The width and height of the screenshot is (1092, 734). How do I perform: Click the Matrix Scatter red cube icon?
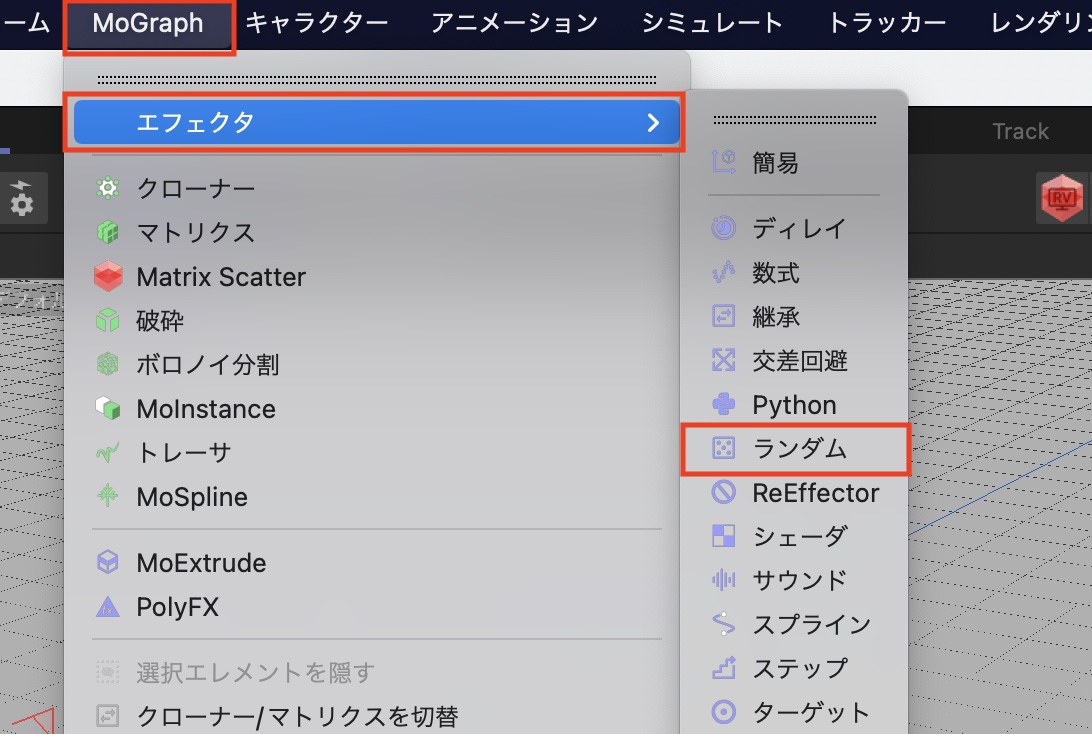point(107,277)
